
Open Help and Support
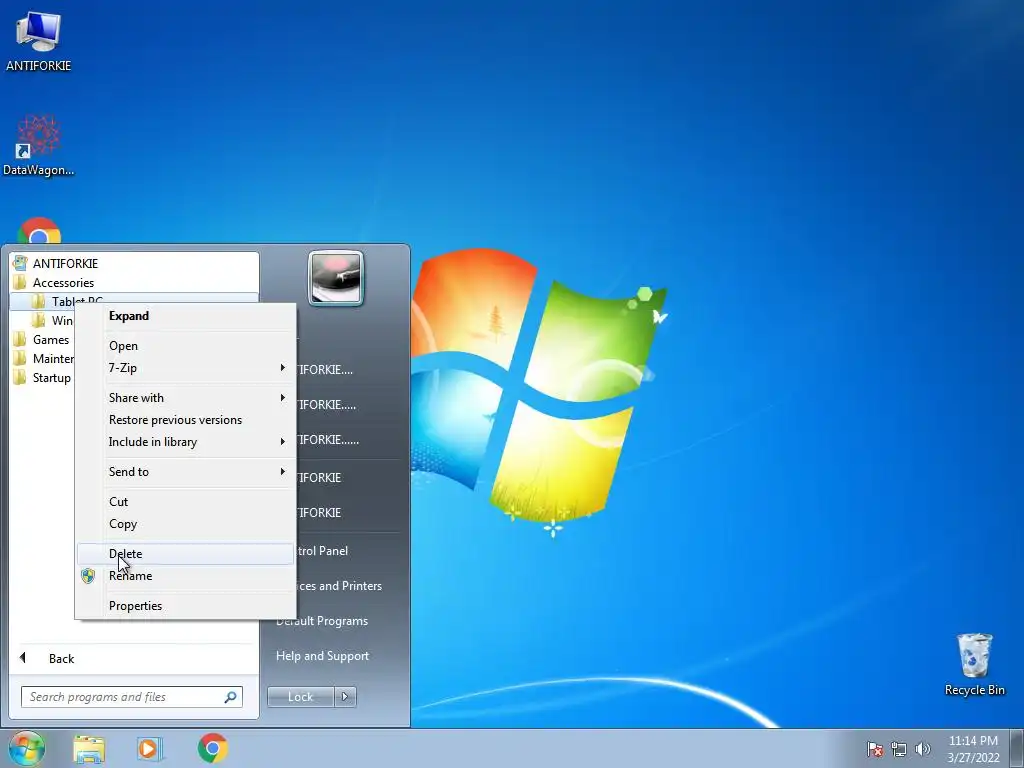pyautogui.click(x=323, y=656)
